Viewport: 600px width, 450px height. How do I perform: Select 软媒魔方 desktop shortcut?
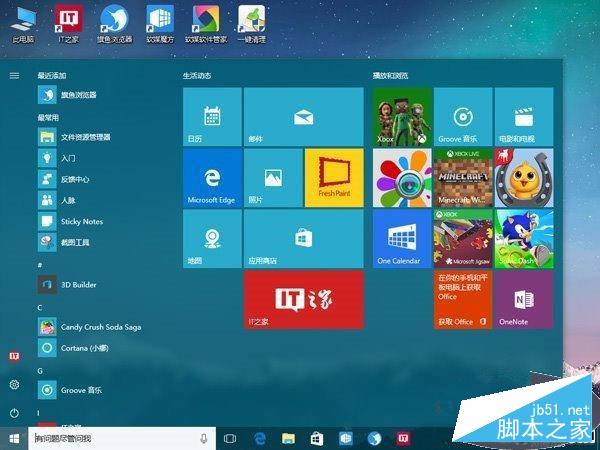pos(160,24)
